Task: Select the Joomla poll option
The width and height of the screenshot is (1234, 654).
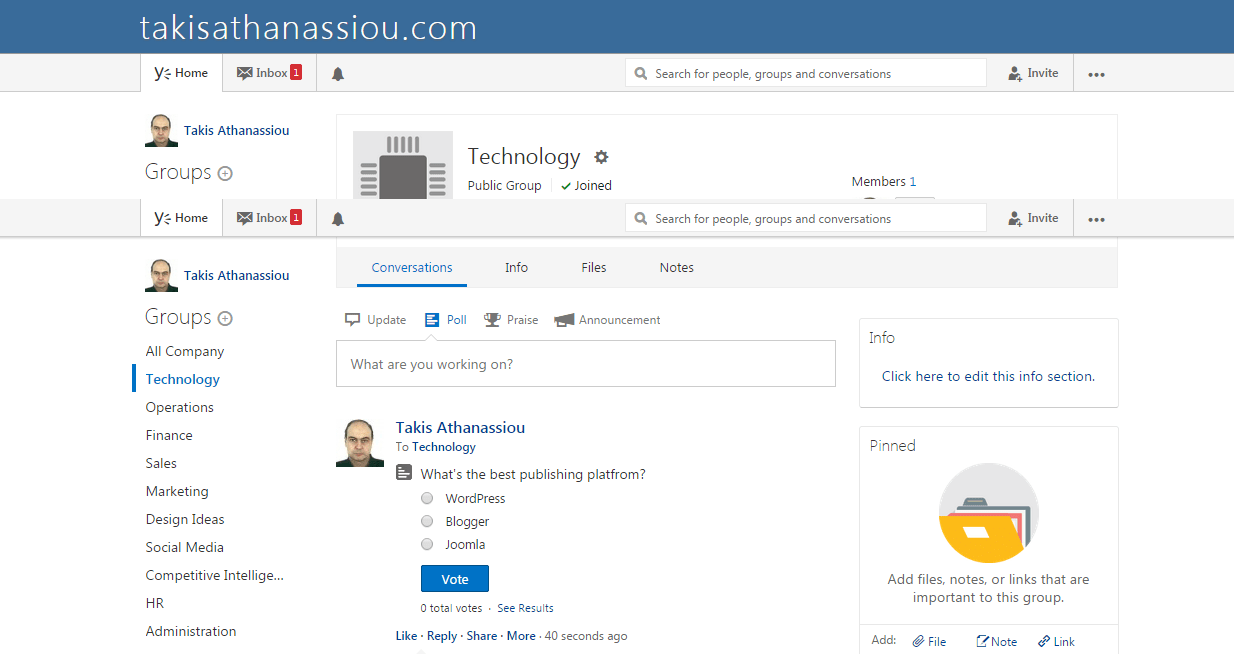Action: [x=427, y=544]
